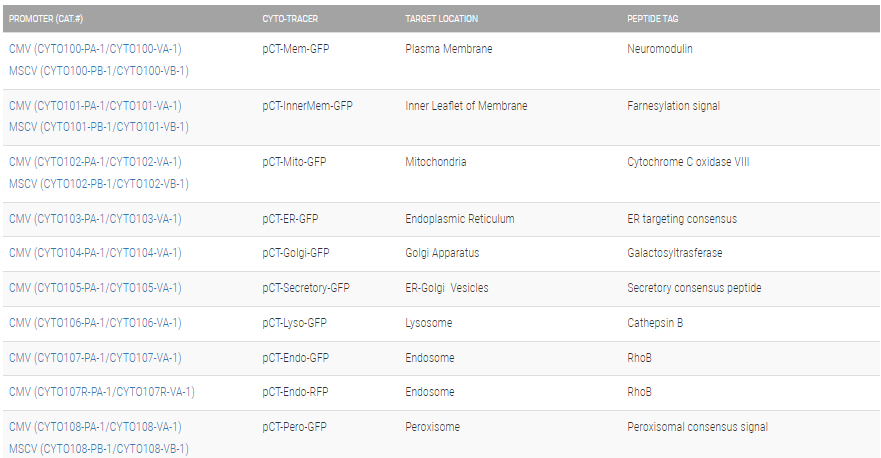Screen dimensions: 881x458
Task: Open the CMV CYTO107-PA-1 Endo-GFP link
Action: 95,358
